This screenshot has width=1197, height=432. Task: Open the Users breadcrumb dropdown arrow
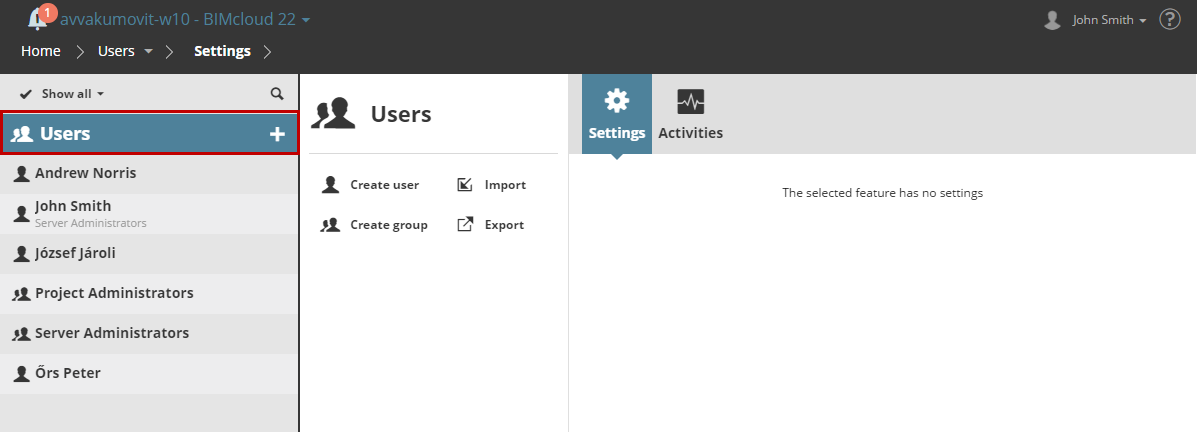149,51
